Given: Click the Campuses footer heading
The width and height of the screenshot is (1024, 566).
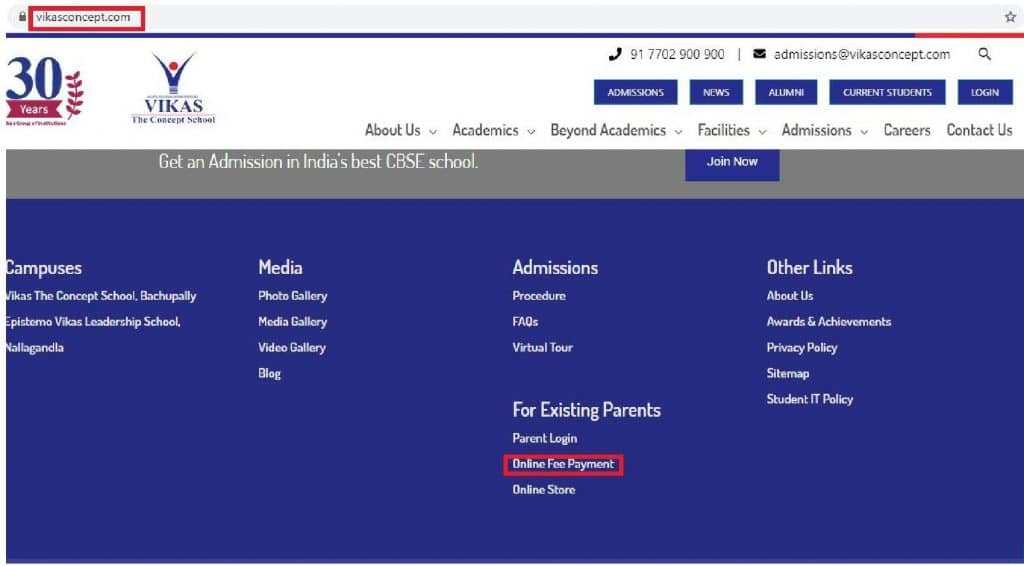Looking at the screenshot, I should click(43, 268).
